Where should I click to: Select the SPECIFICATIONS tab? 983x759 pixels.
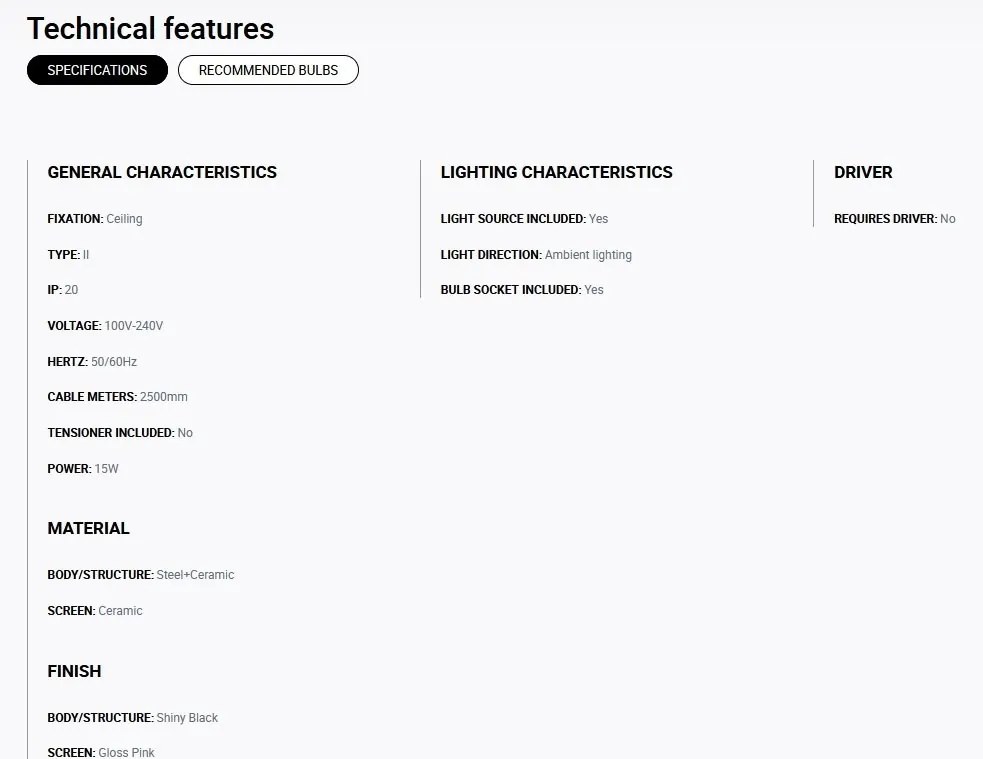97,70
